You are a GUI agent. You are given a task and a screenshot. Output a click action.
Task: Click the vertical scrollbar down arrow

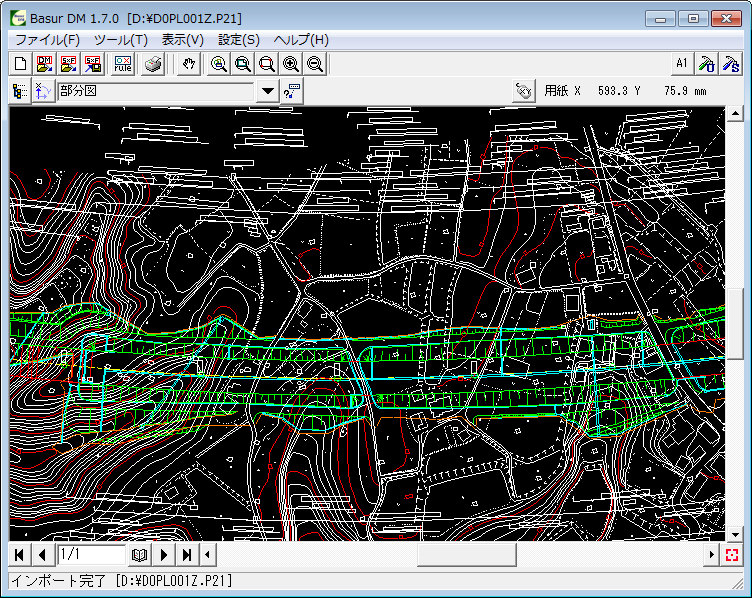735,534
